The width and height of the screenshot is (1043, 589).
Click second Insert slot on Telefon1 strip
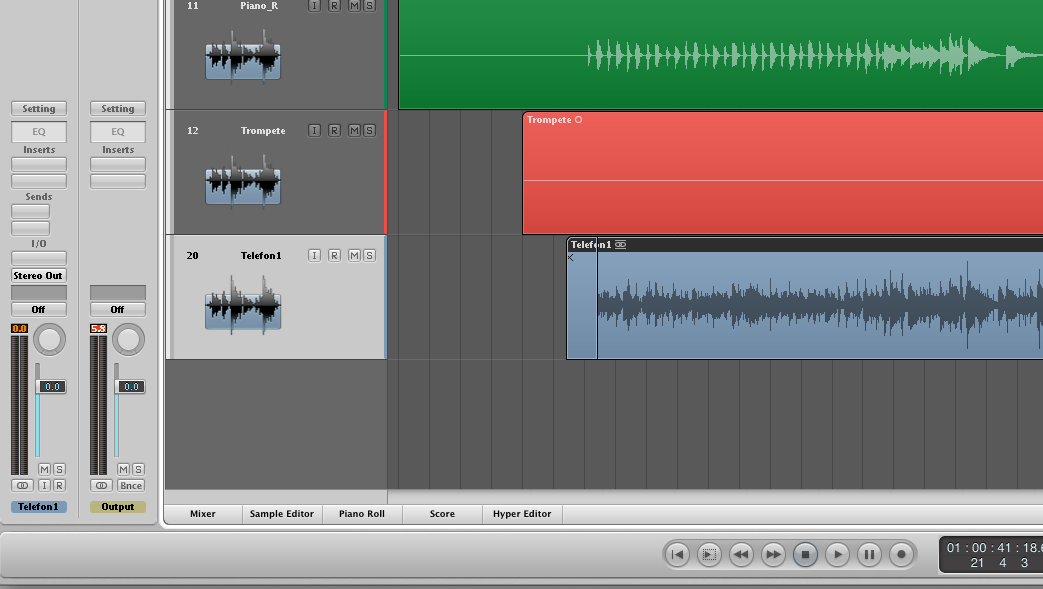pyautogui.click(x=39, y=181)
